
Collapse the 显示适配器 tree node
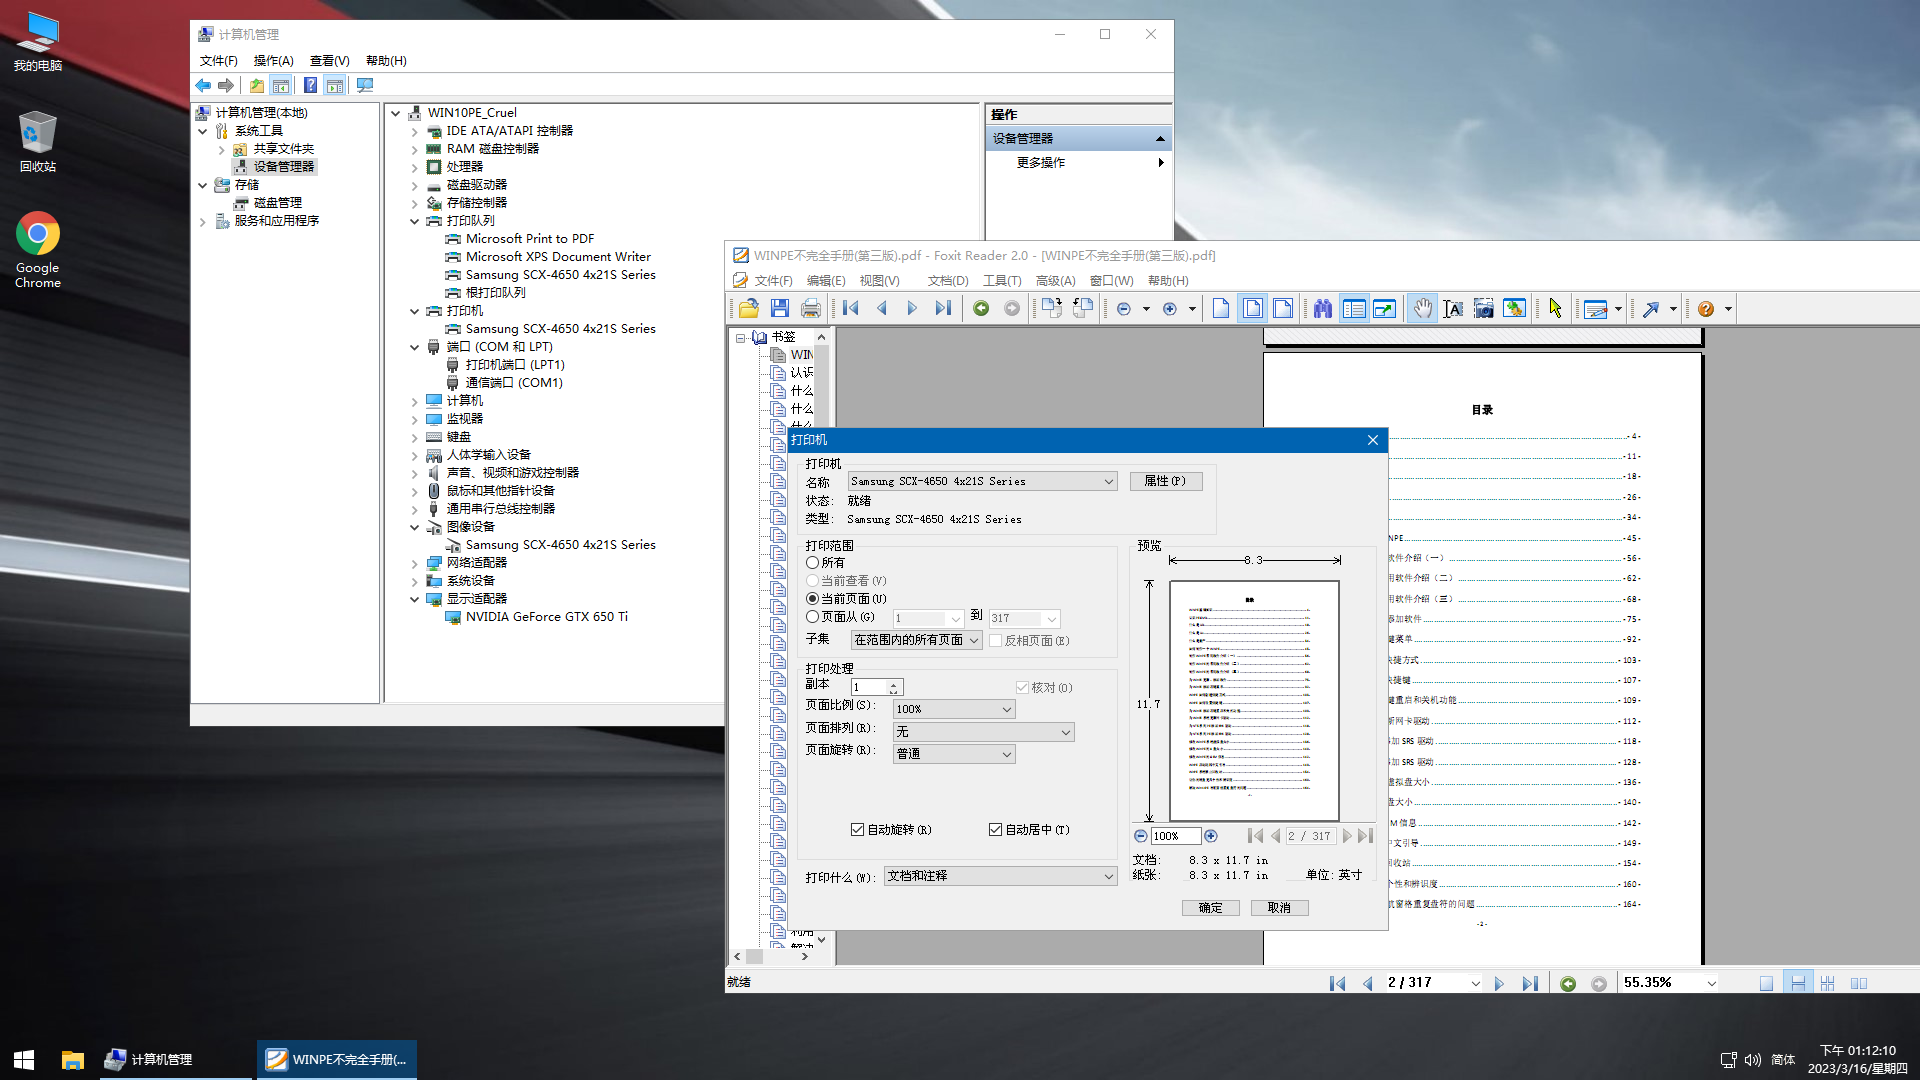(414, 599)
